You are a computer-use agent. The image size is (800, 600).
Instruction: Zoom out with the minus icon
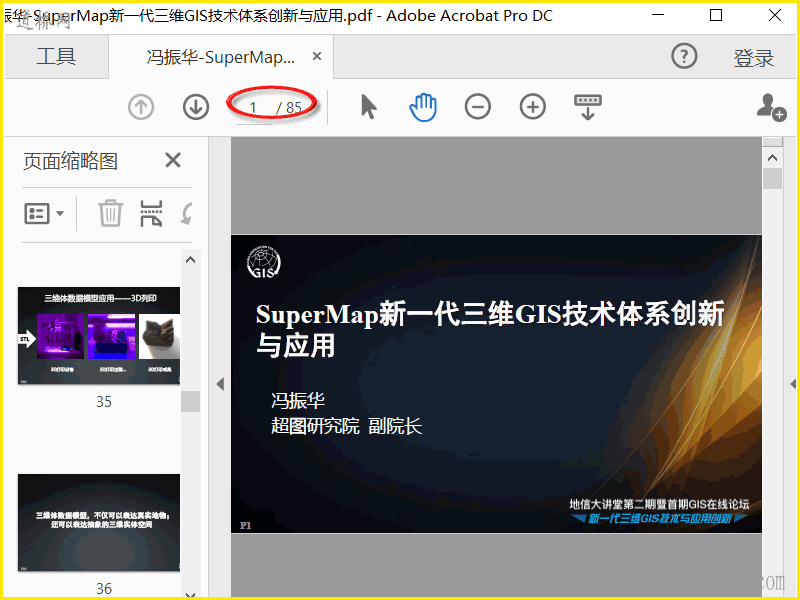[478, 107]
